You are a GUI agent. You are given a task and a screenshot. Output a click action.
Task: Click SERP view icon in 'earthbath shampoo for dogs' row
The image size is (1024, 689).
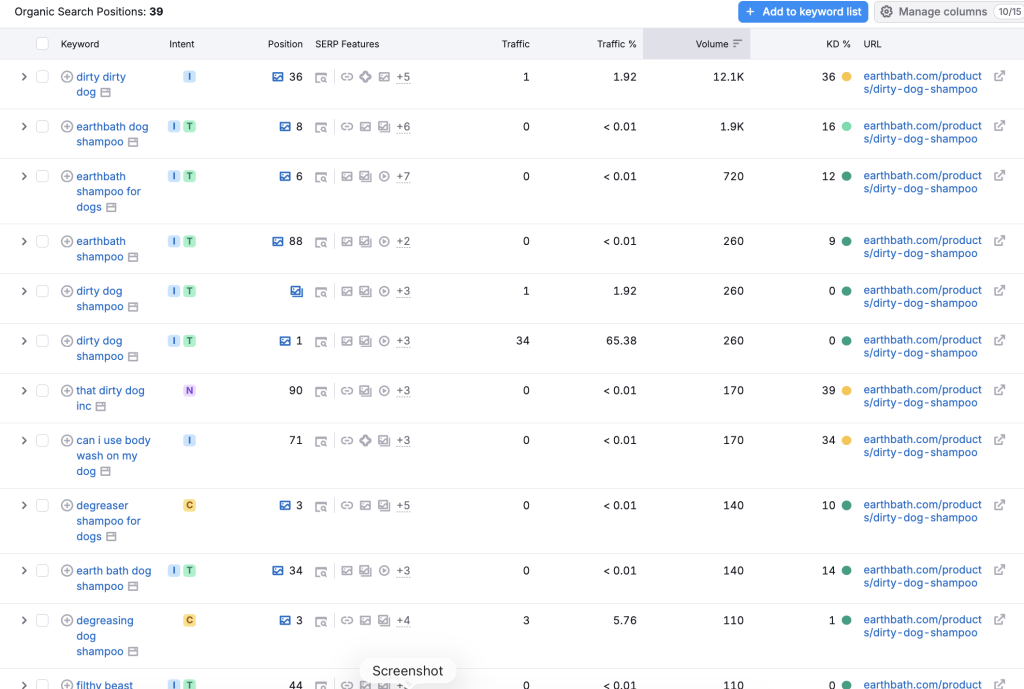(x=321, y=177)
